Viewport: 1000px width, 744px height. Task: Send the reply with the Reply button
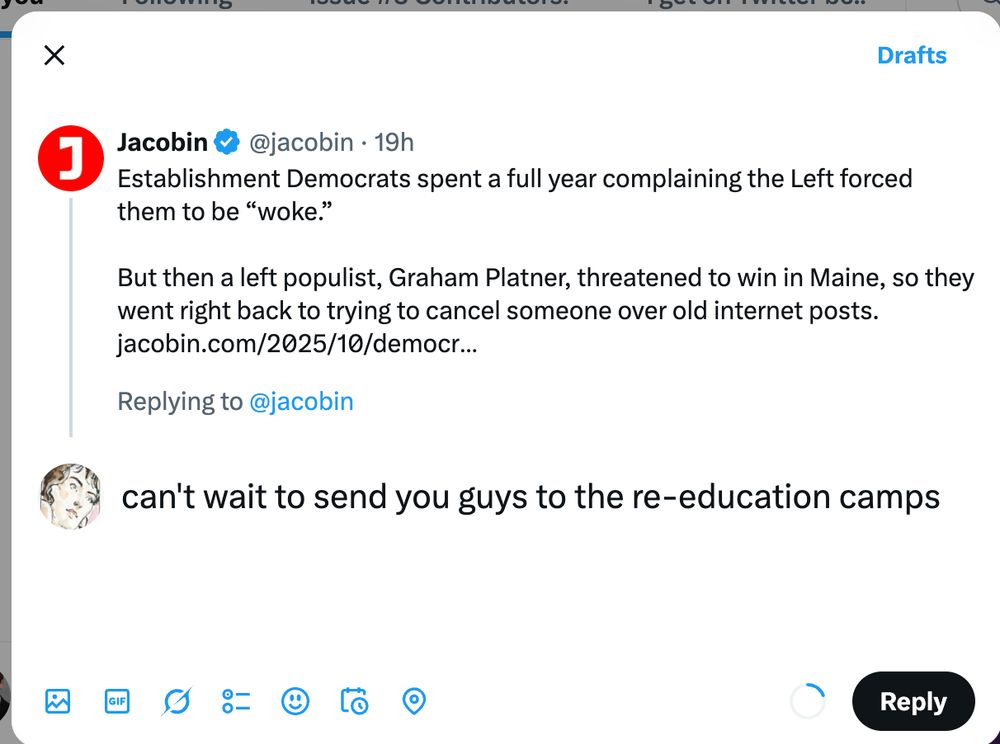pos(913,701)
